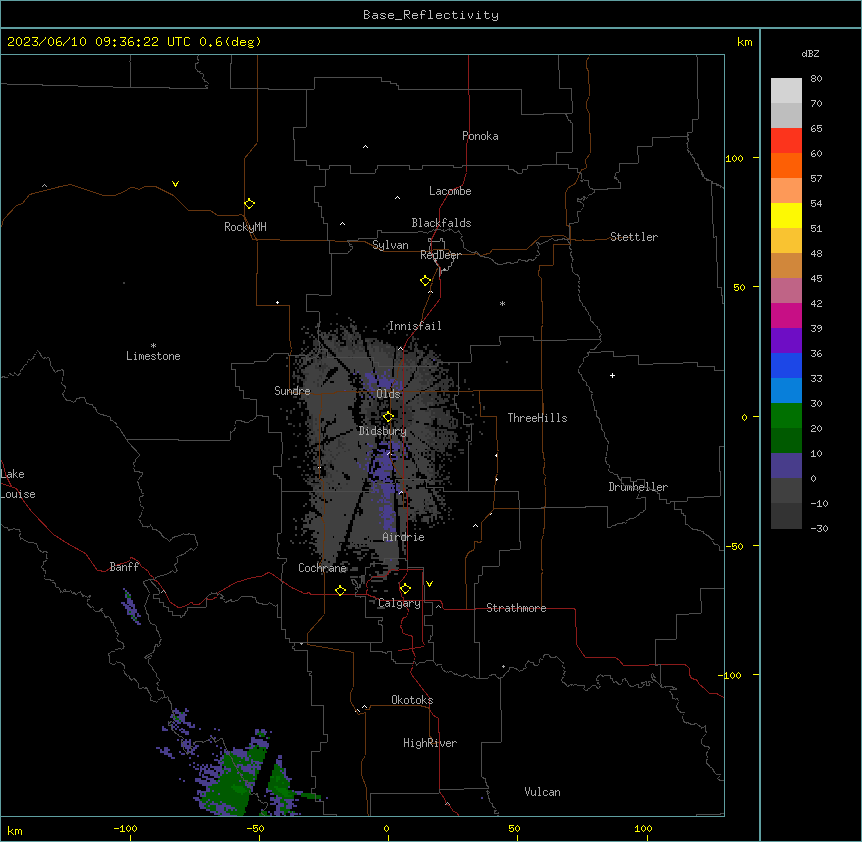Click the Banff label

point(124,567)
